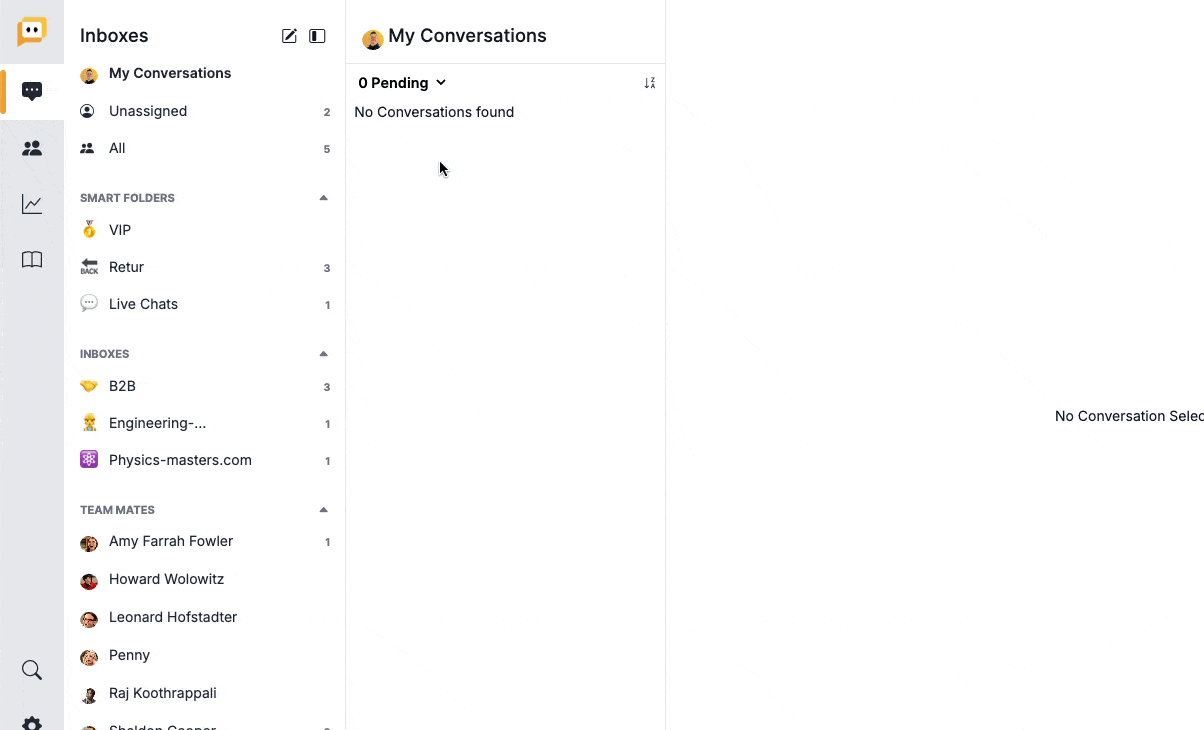Click the Search magnifier icon
The width and height of the screenshot is (1204, 730).
point(32,670)
